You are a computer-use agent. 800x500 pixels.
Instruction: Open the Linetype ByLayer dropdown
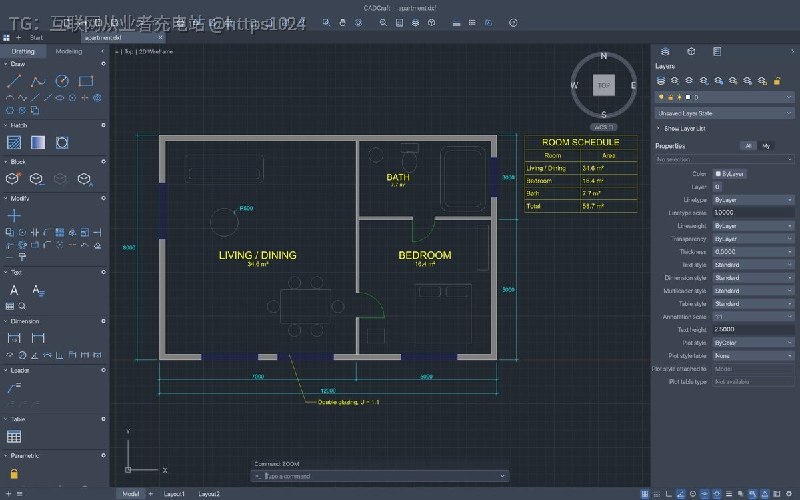pos(753,200)
